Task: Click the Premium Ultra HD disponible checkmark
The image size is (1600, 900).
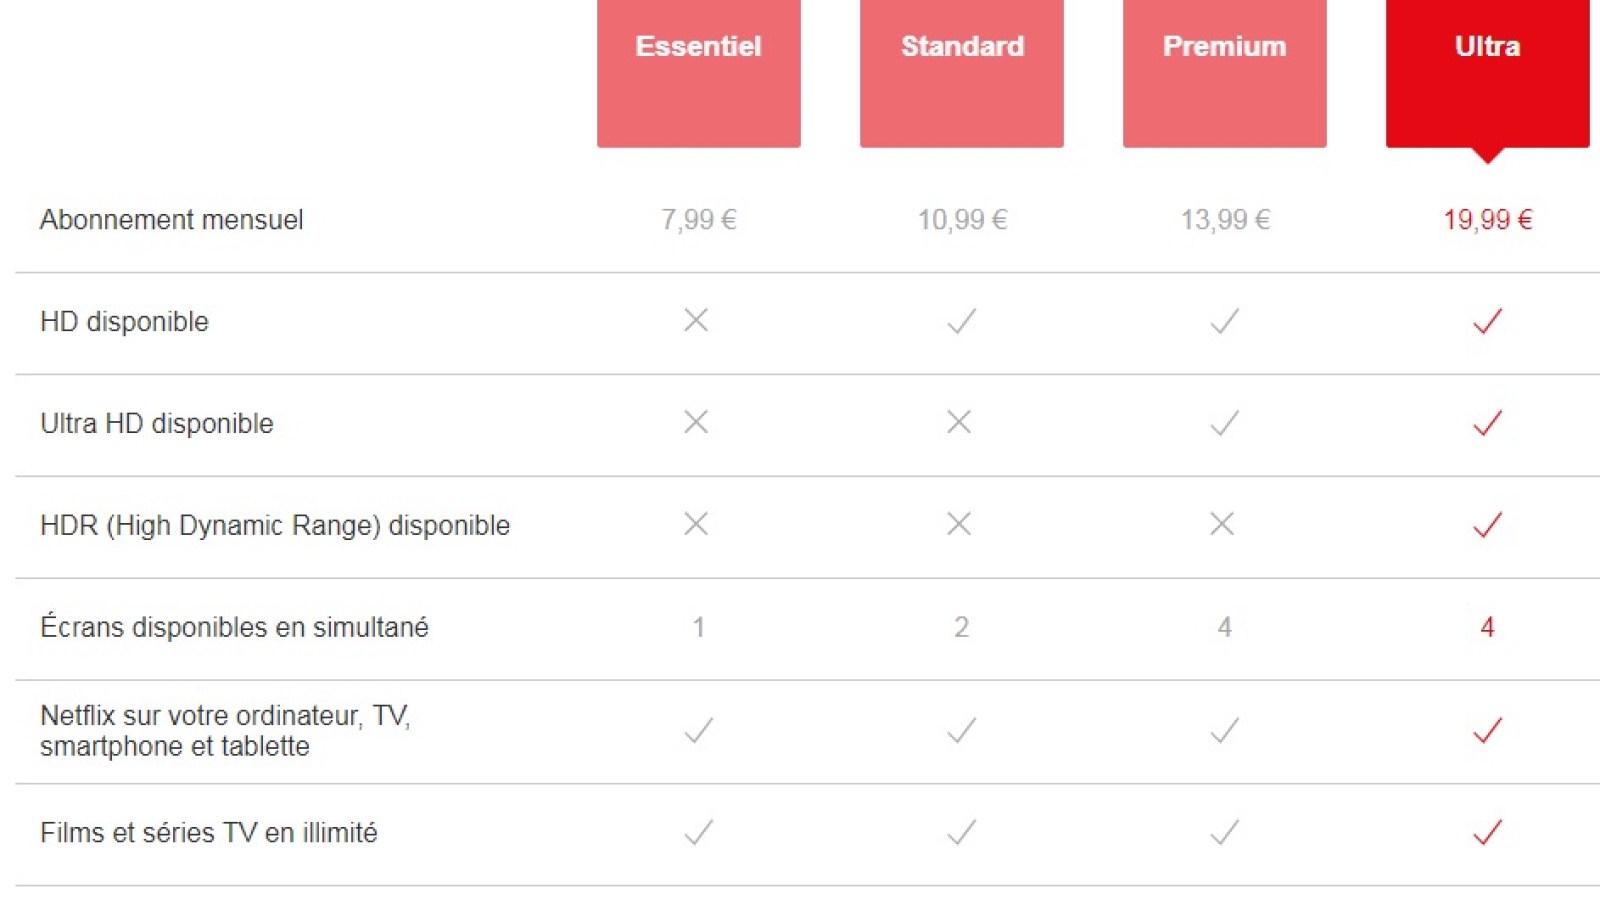Action: [x=1224, y=423]
